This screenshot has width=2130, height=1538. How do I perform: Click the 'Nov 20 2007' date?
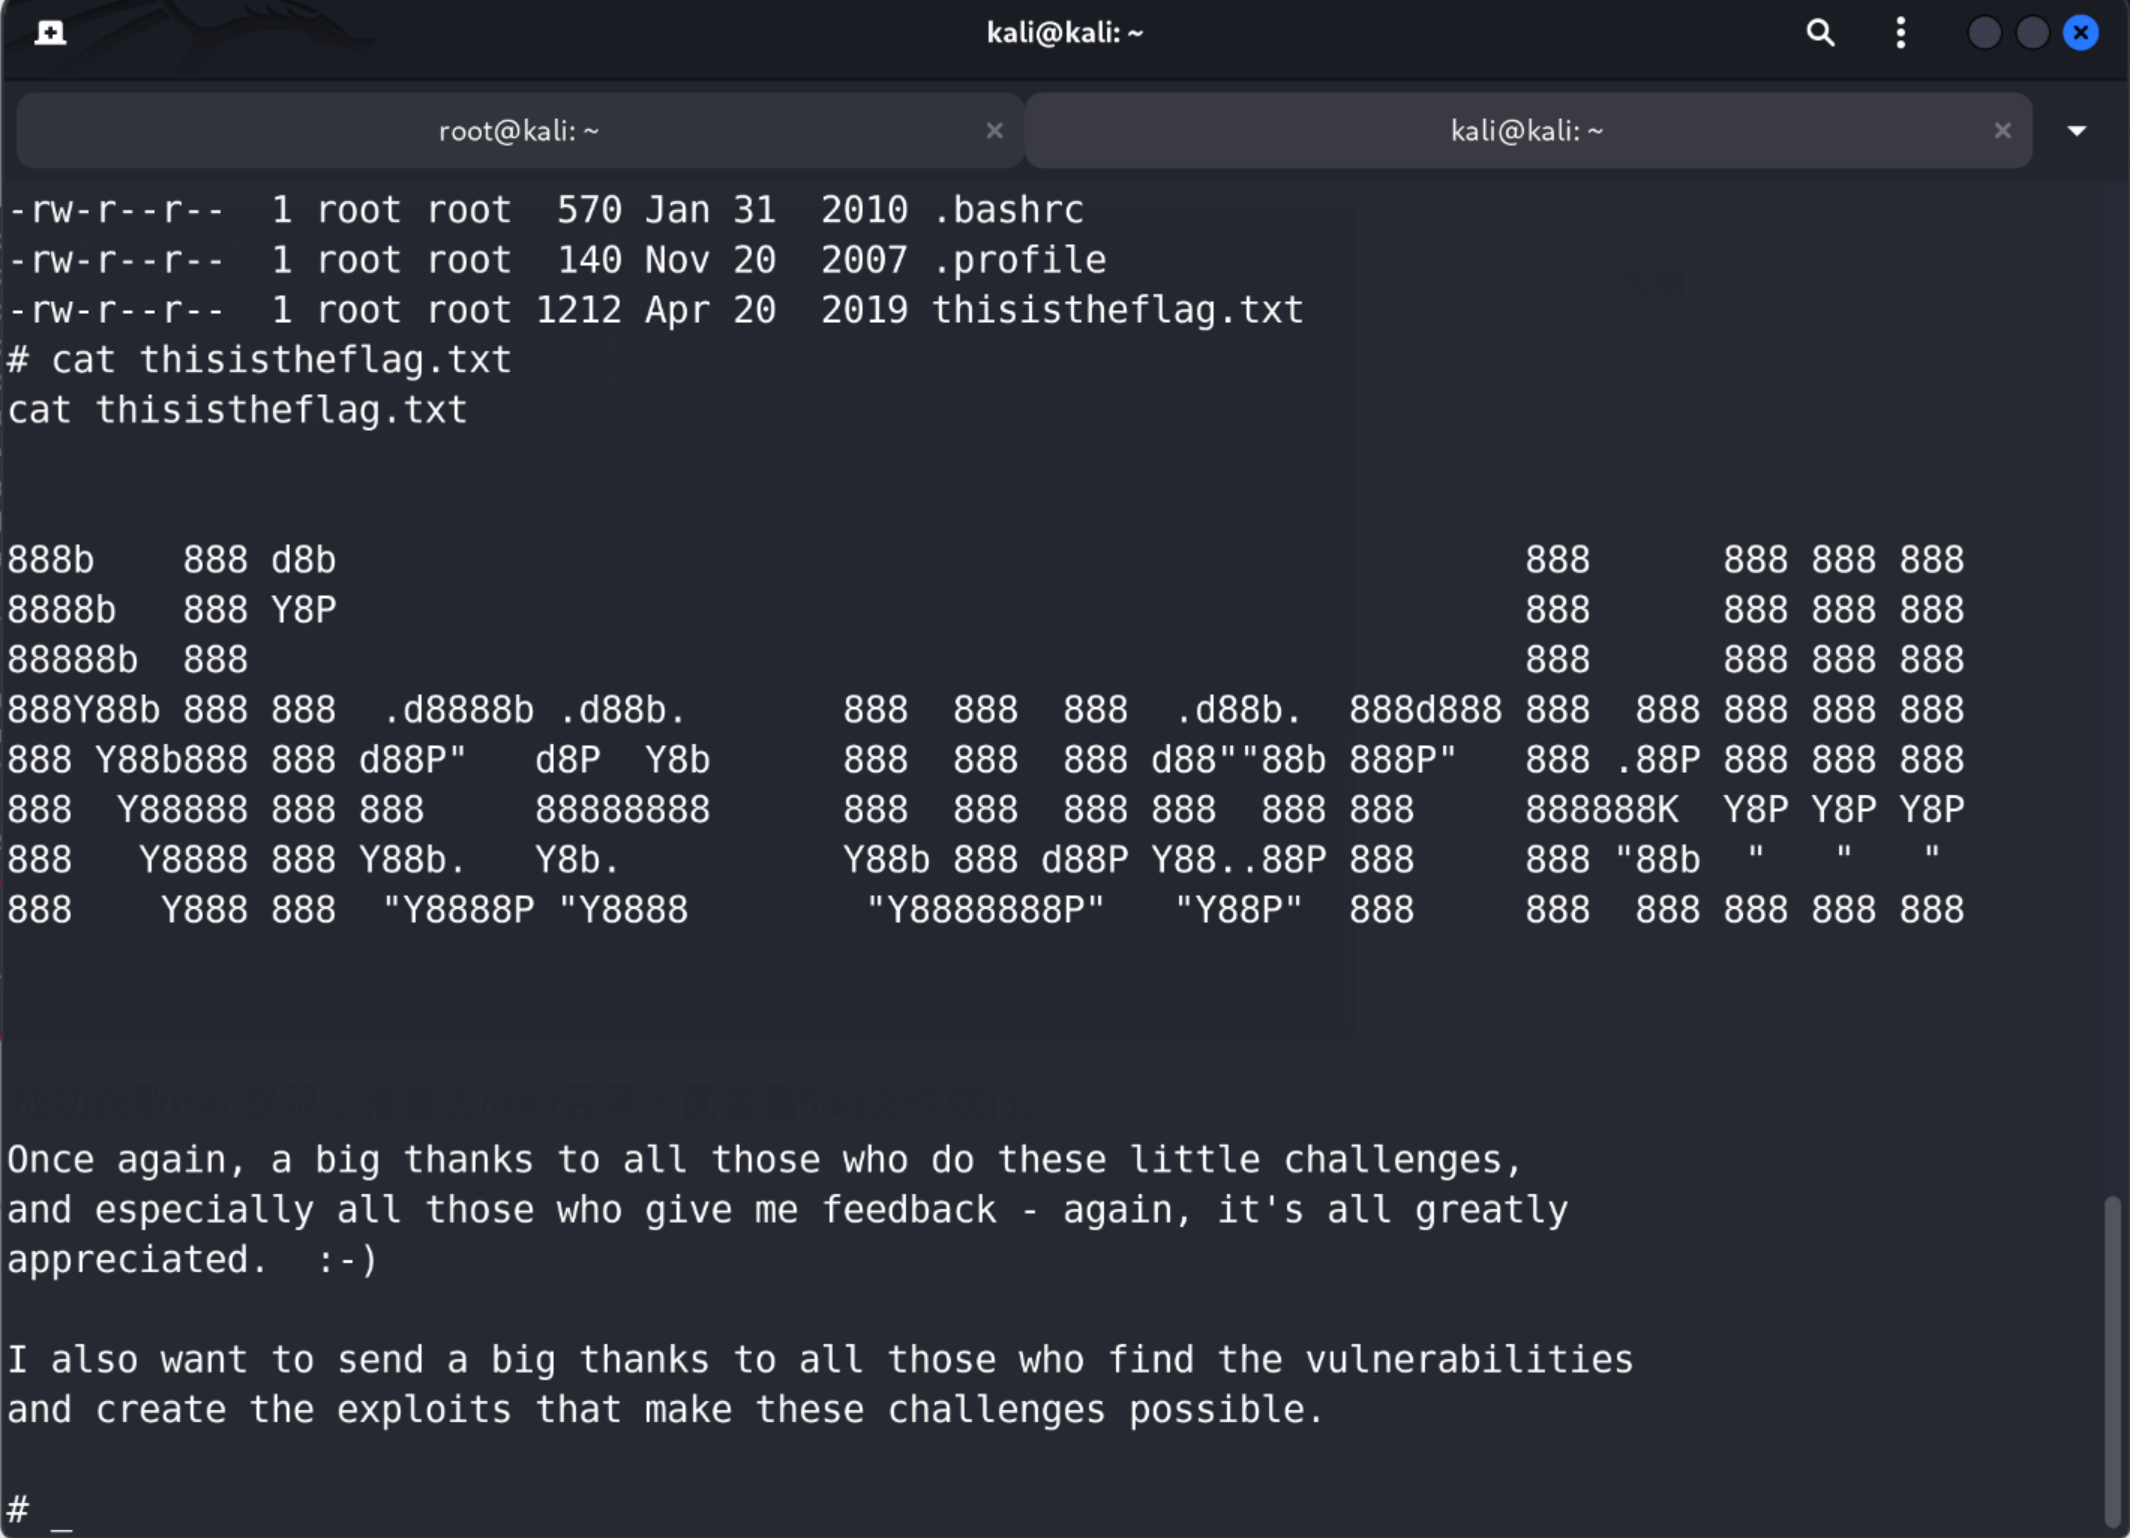(776, 260)
